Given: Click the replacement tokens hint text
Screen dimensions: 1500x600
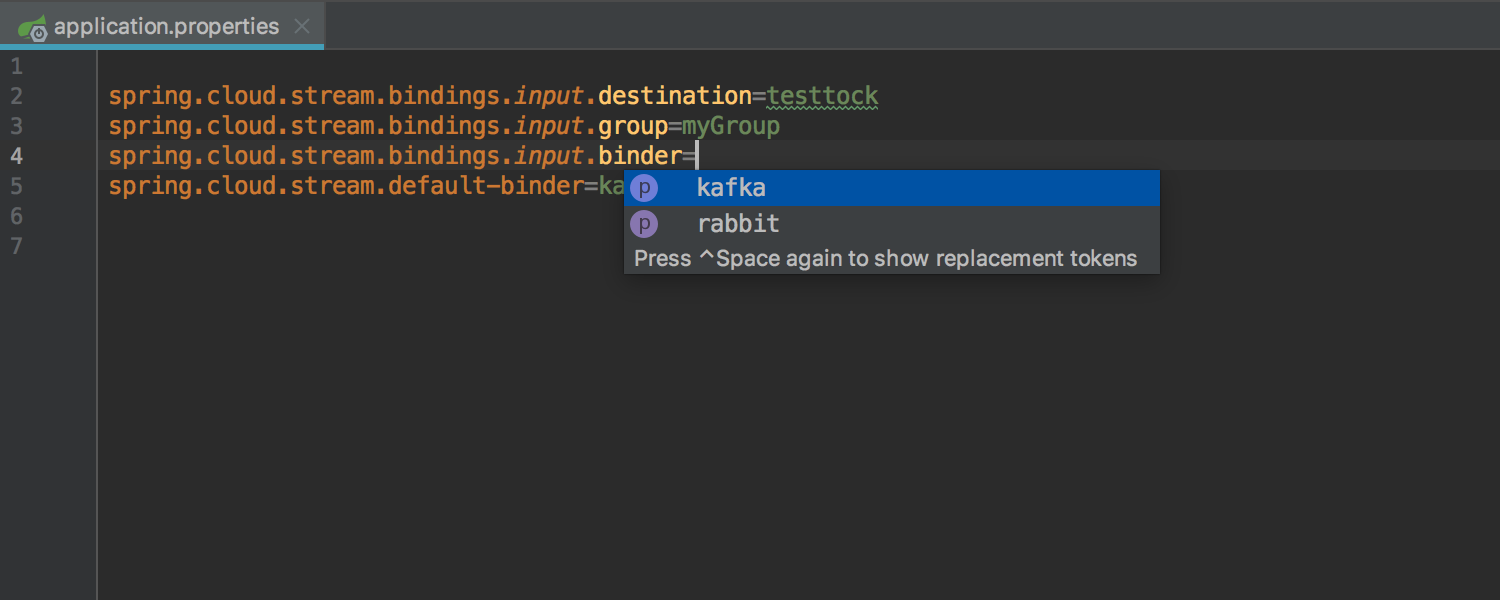Looking at the screenshot, I should 886,258.
